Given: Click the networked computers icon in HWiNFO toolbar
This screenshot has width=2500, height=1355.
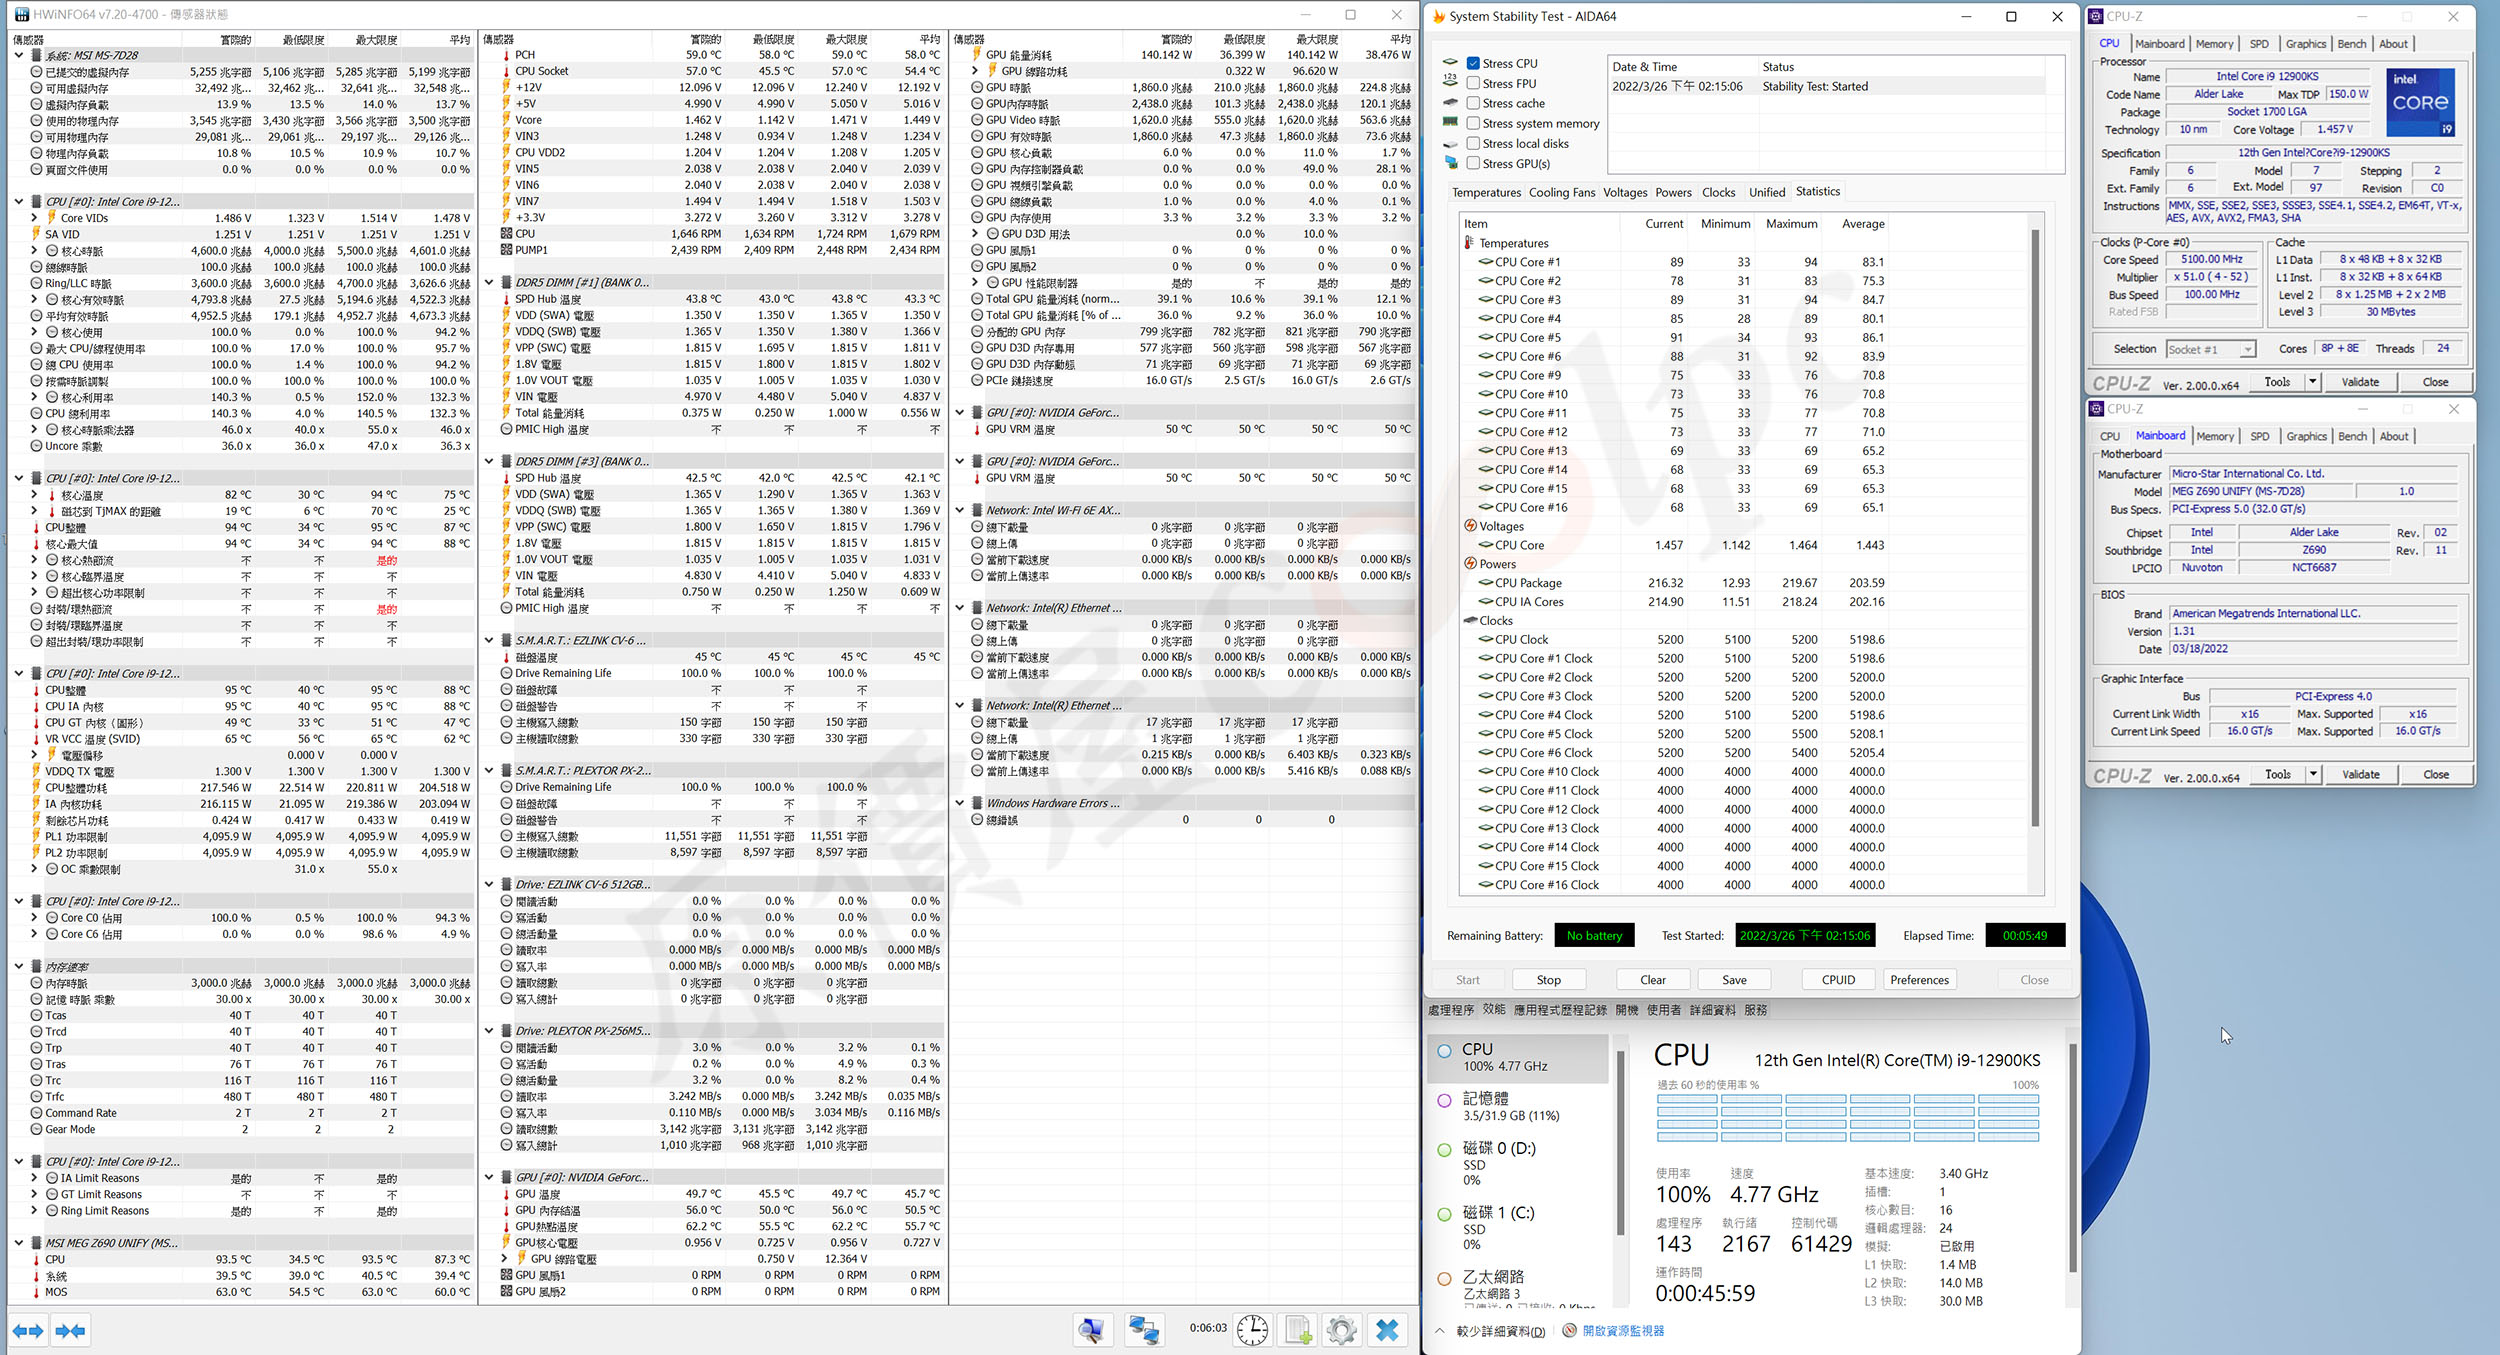Looking at the screenshot, I should (1143, 1330).
